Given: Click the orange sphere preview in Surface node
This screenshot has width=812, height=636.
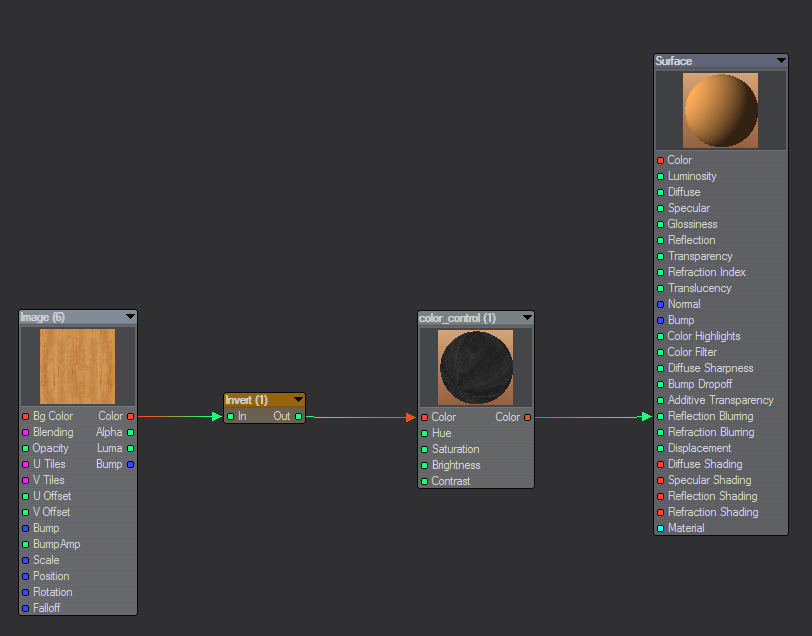Looking at the screenshot, I should pyautogui.click(x=720, y=110).
